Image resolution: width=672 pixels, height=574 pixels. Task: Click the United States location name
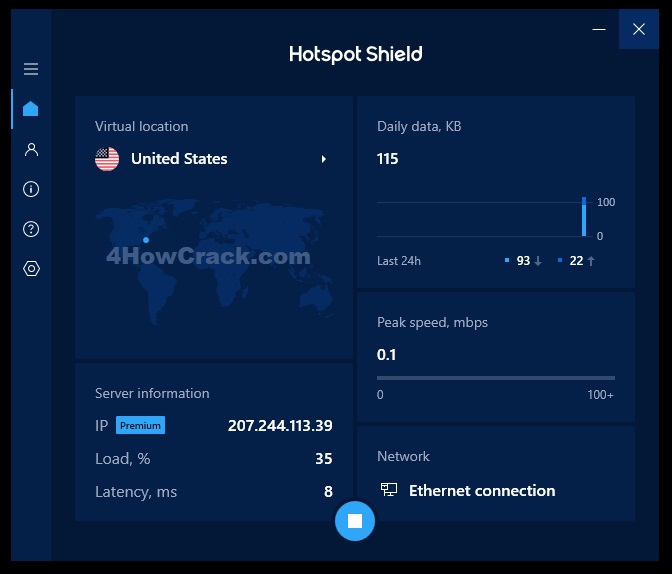pyautogui.click(x=179, y=159)
